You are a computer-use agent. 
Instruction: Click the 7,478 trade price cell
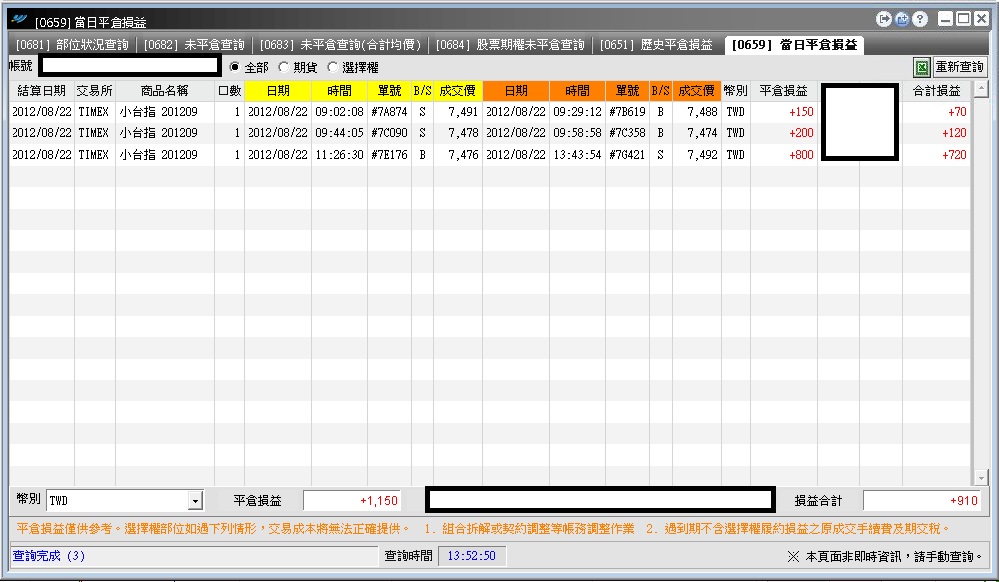coord(457,133)
